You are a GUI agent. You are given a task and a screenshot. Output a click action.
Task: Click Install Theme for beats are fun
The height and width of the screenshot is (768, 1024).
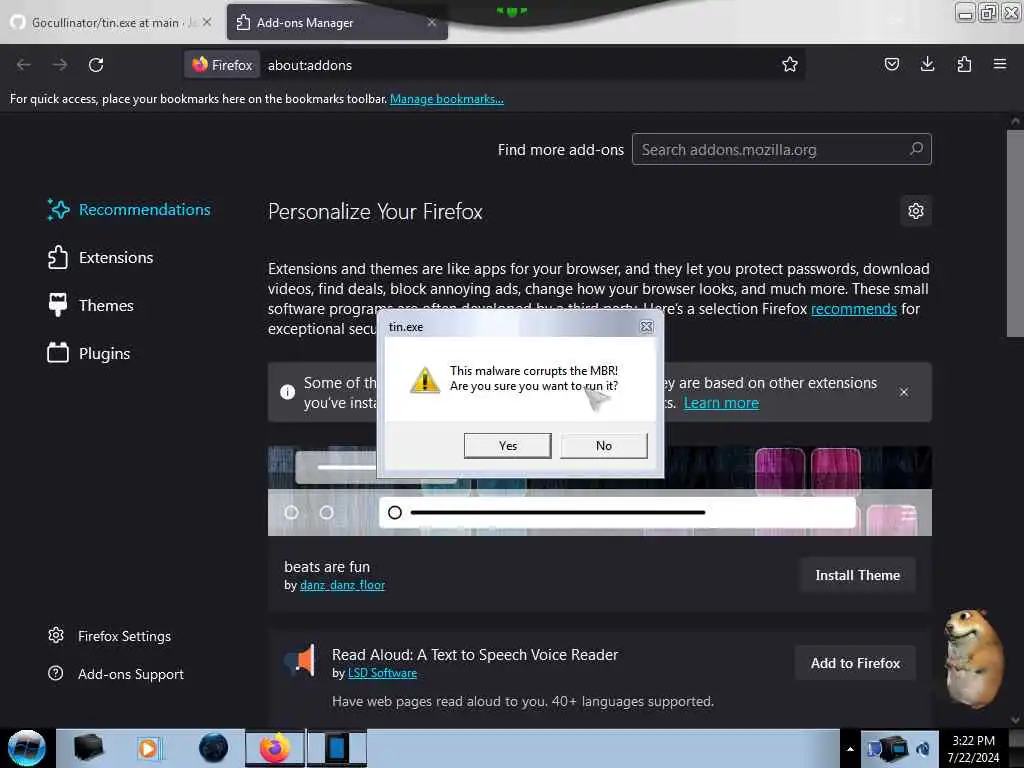click(857, 575)
